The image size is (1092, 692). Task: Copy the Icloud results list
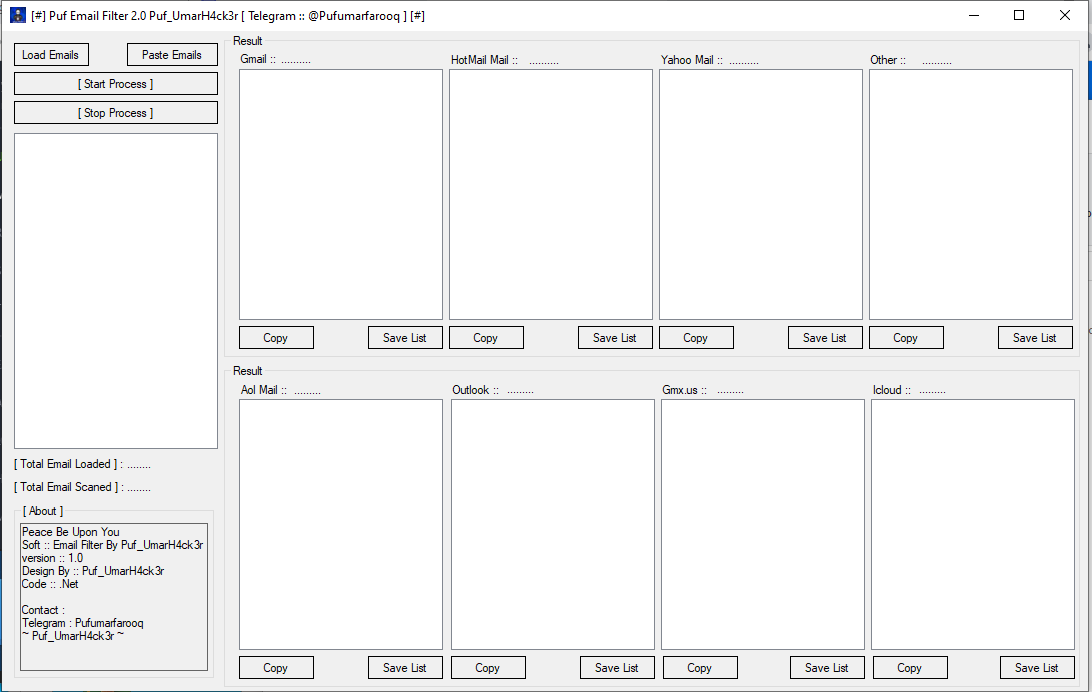[x=910, y=668]
